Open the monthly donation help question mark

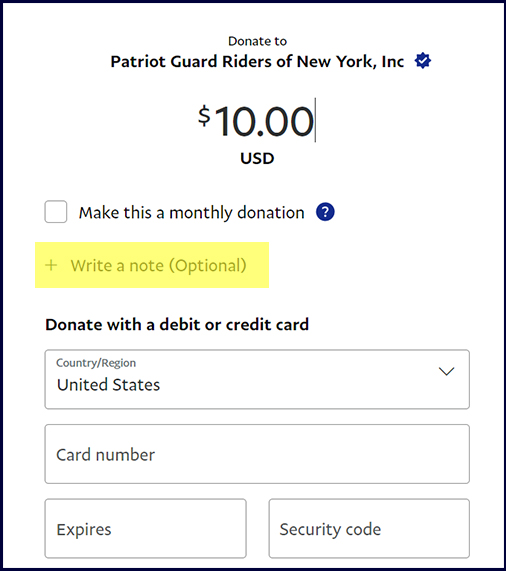325,212
